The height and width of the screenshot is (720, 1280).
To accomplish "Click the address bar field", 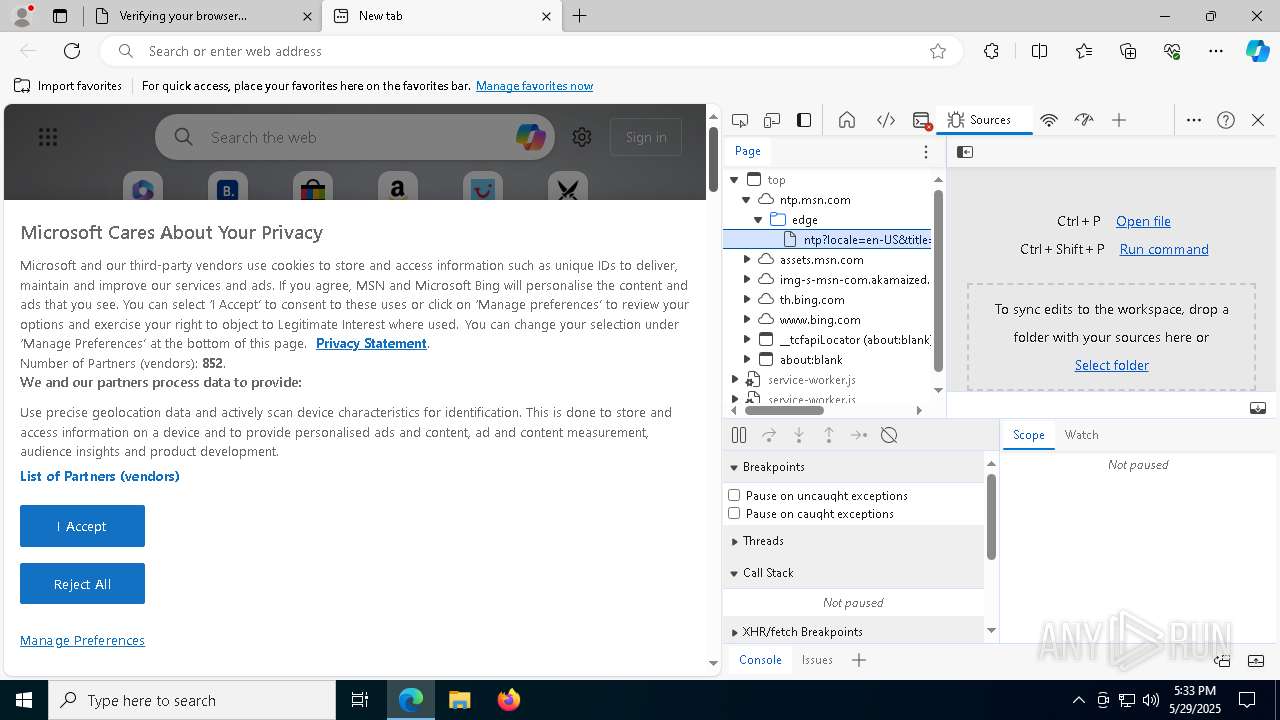I will (x=531, y=51).
